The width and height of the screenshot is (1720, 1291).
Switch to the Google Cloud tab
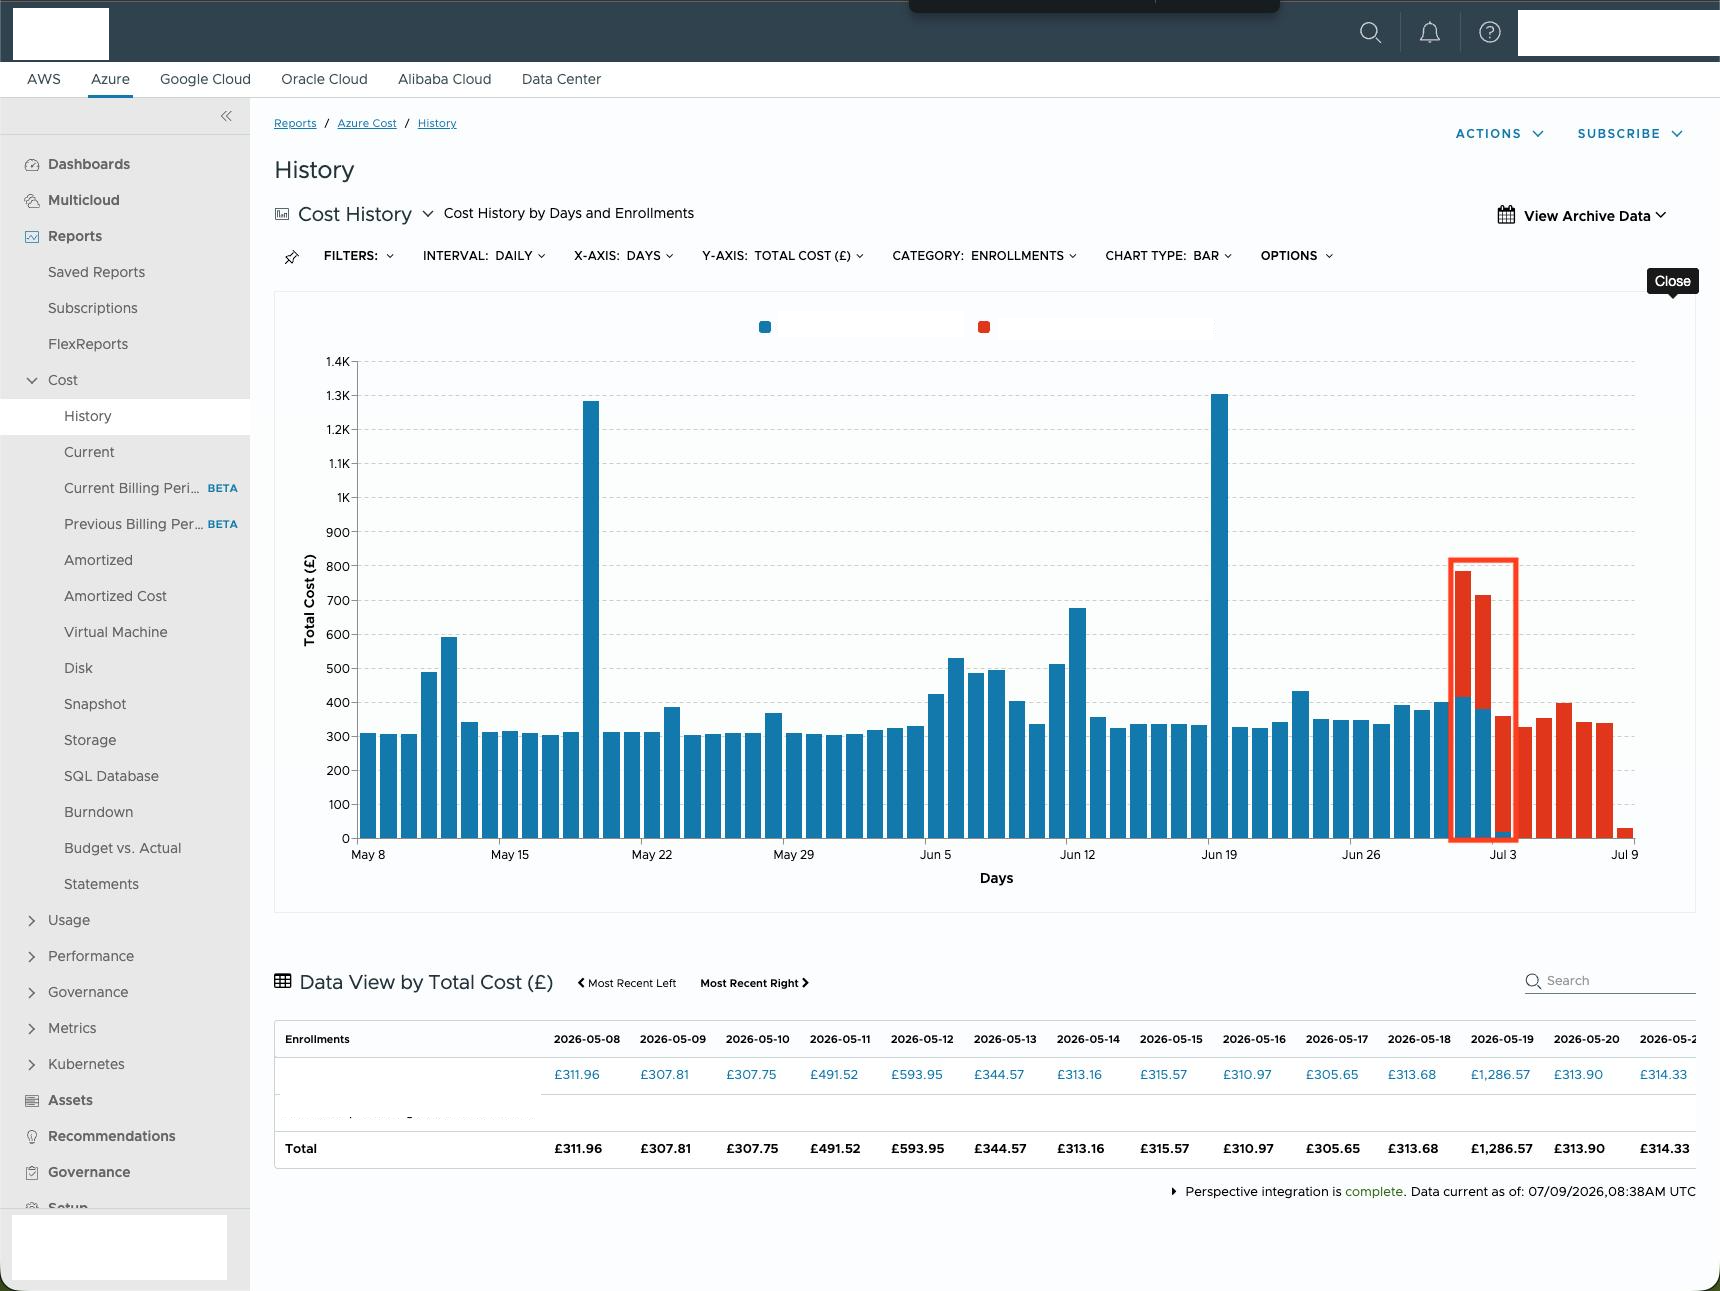pos(205,79)
